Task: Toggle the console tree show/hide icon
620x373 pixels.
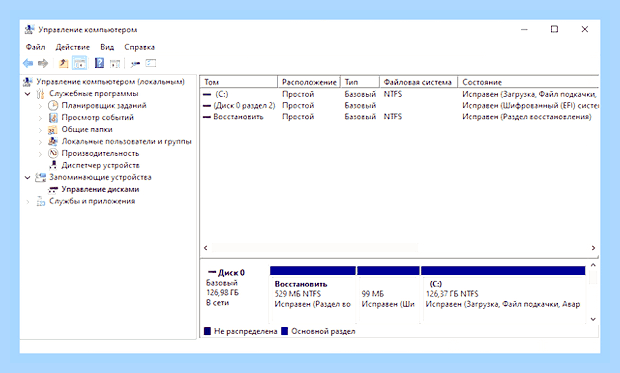Action: 79,63
